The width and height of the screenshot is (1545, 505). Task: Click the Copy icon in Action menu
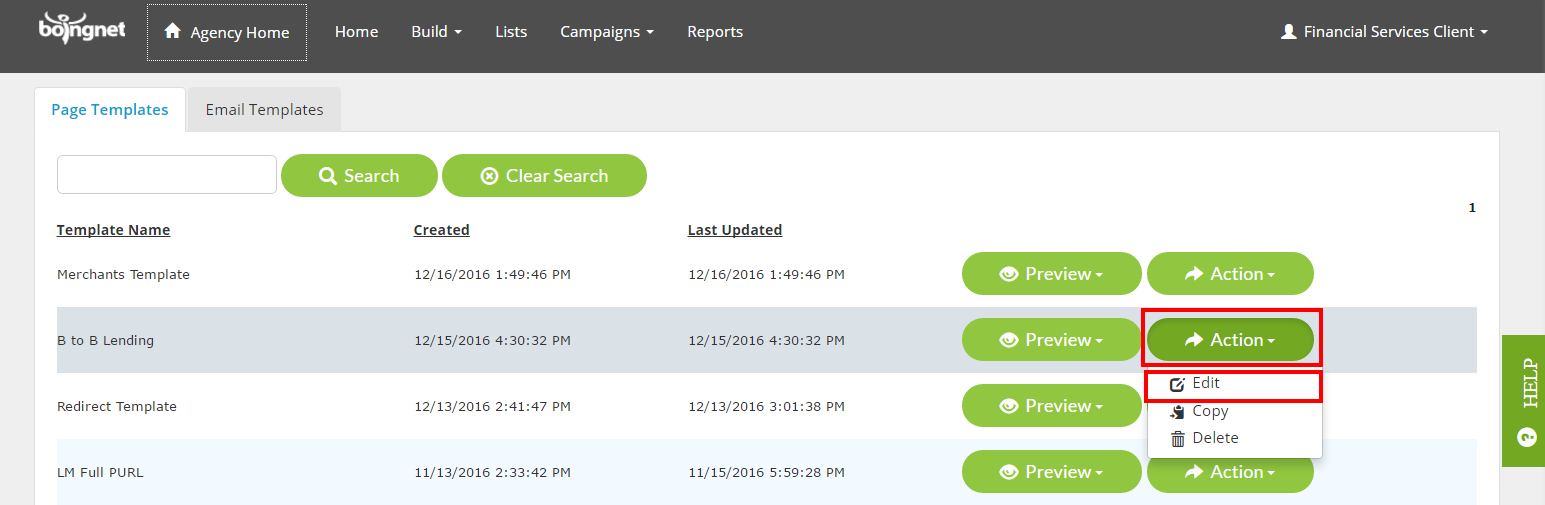tap(1178, 411)
